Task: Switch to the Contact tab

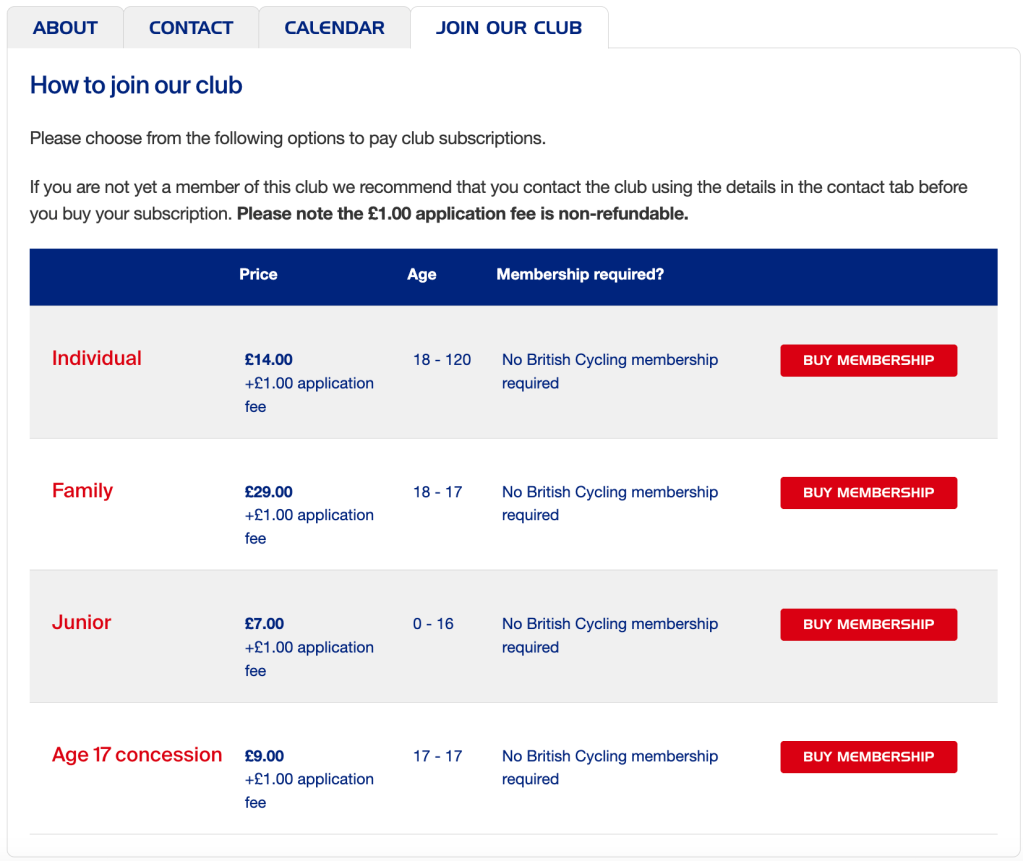Action: (190, 28)
